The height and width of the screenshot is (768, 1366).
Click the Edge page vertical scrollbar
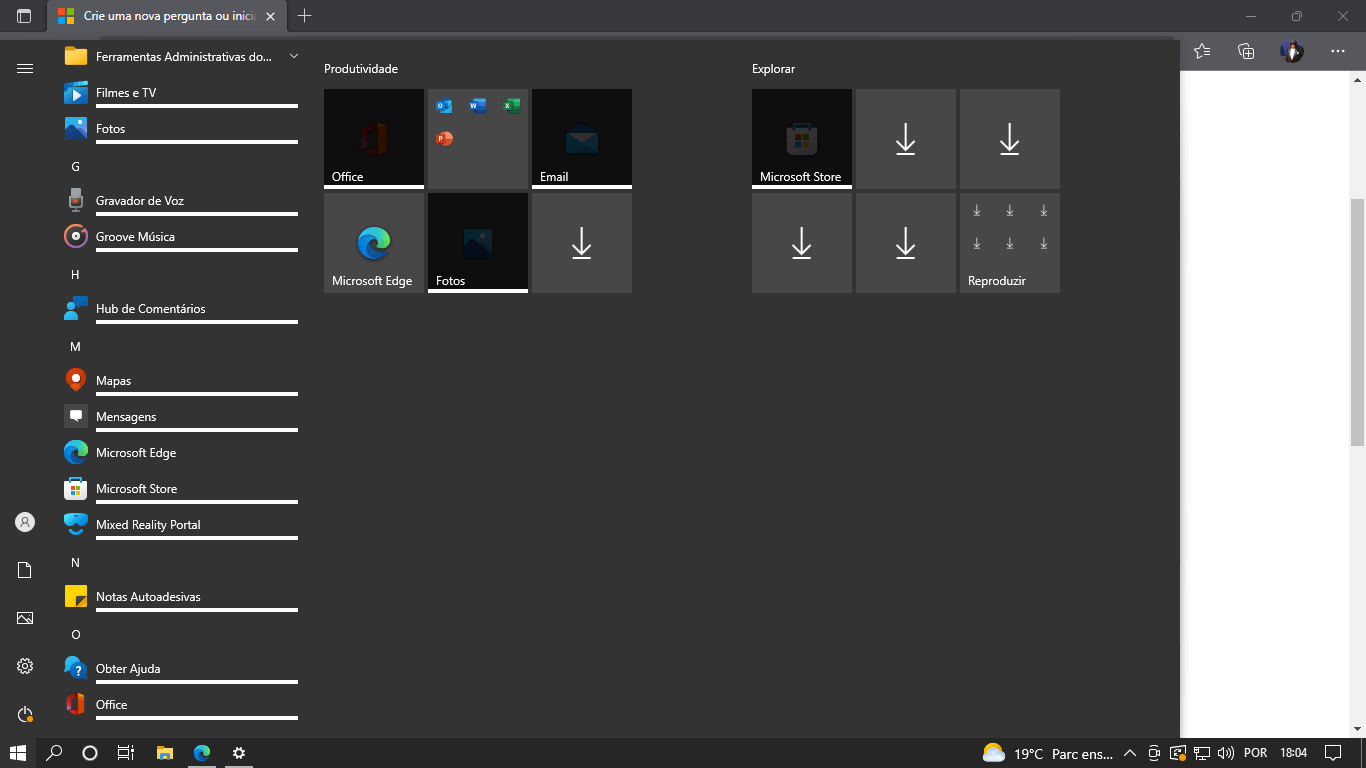[x=1357, y=322]
